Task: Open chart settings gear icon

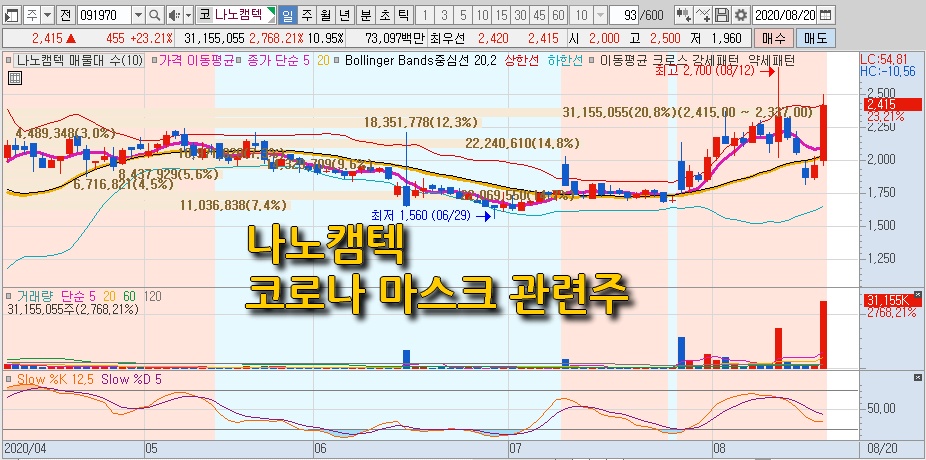Action: (740, 15)
